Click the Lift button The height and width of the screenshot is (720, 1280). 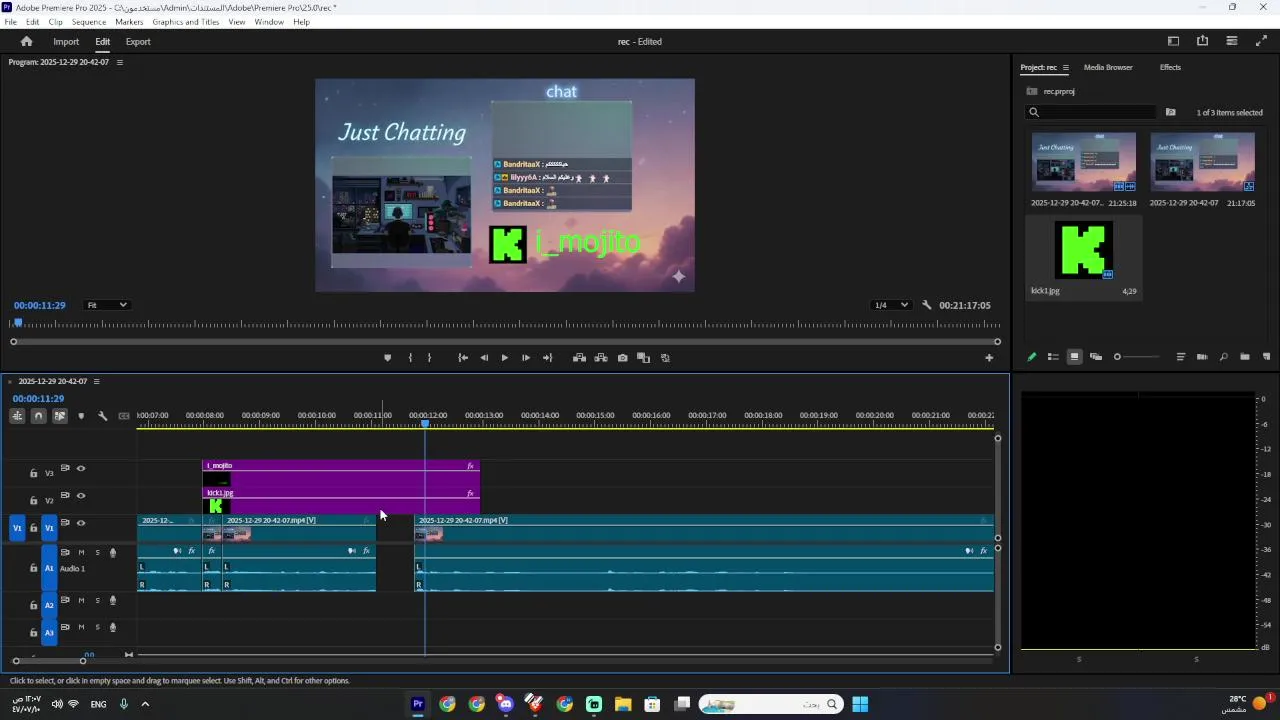pos(579,358)
